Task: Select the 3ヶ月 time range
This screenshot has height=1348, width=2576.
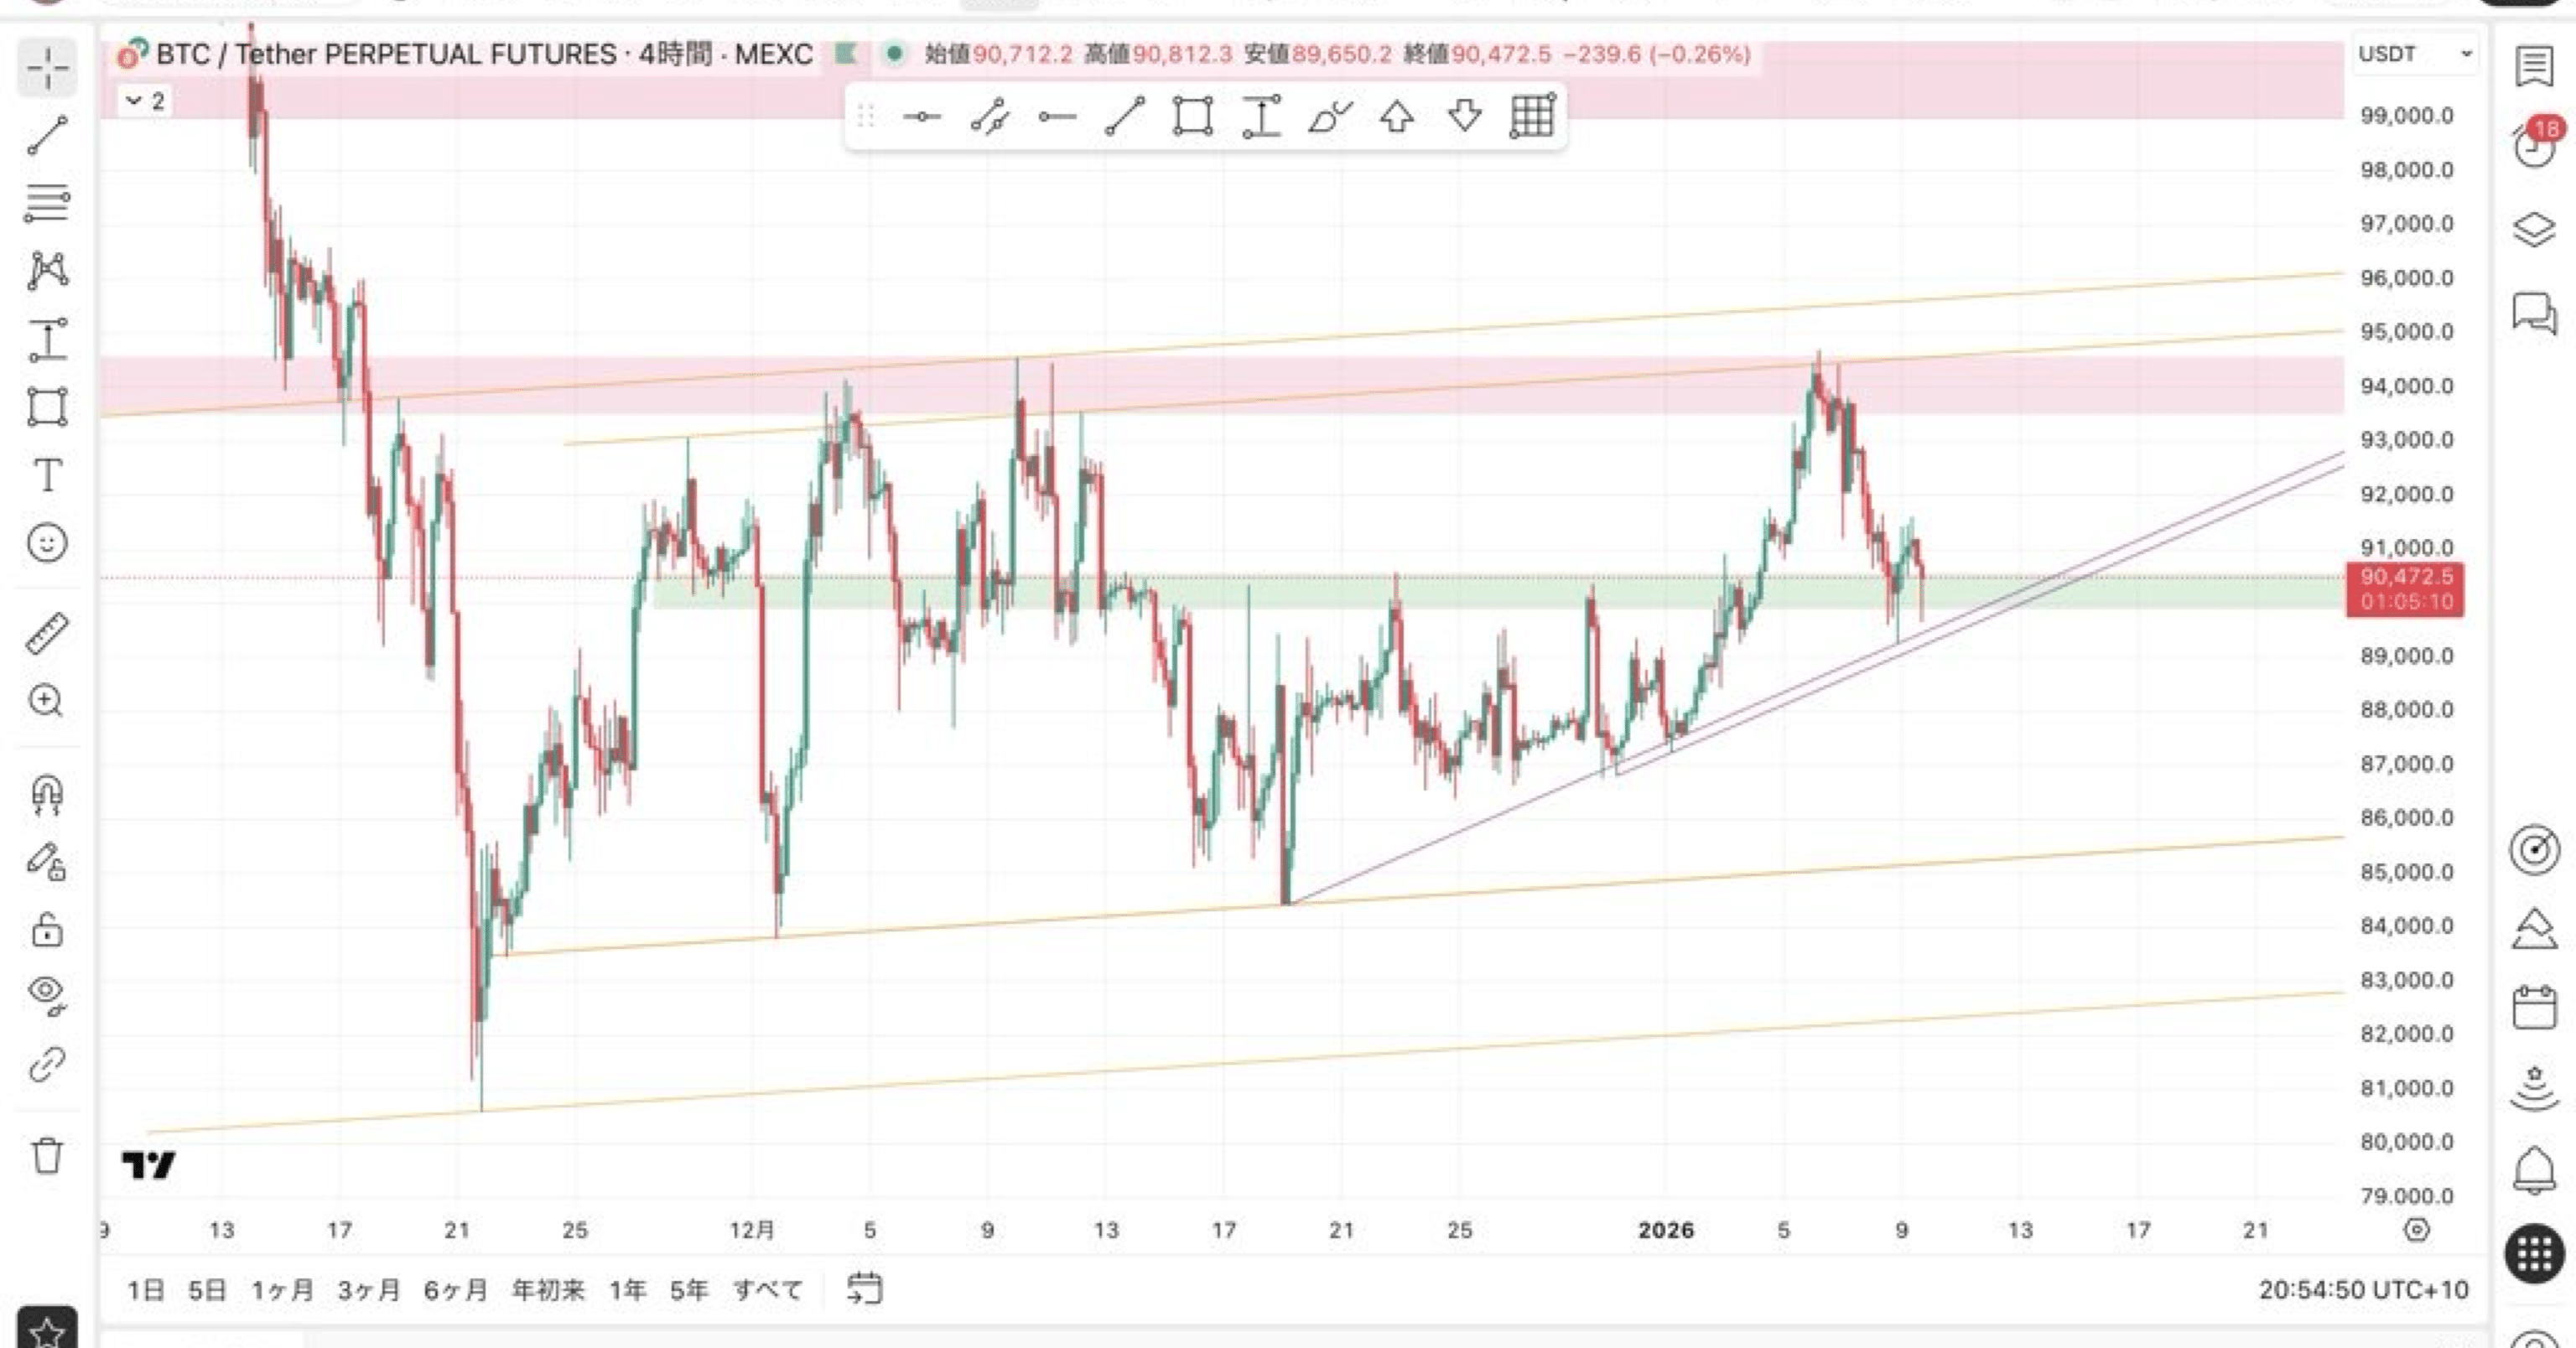Action: pyautogui.click(x=368, y=1290)
